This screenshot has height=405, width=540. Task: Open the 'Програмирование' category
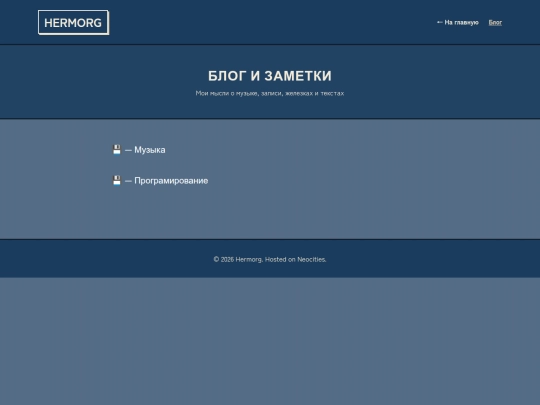171,181
